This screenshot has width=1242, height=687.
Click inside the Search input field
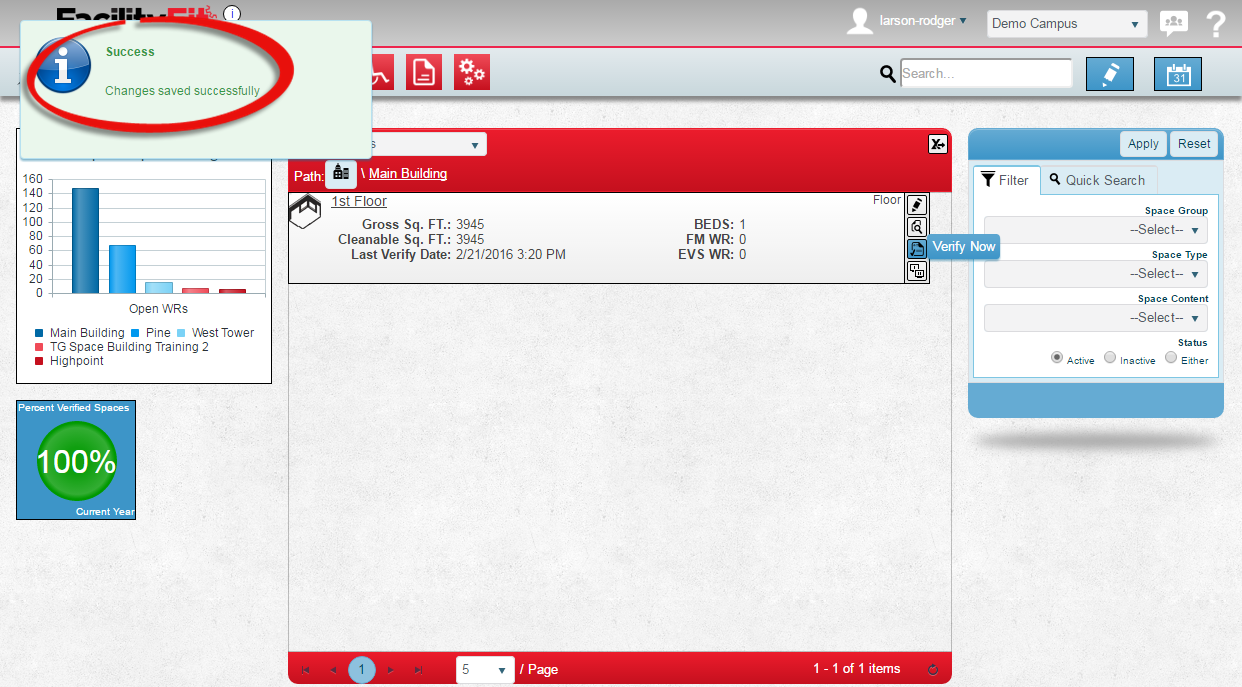(985, 73)
